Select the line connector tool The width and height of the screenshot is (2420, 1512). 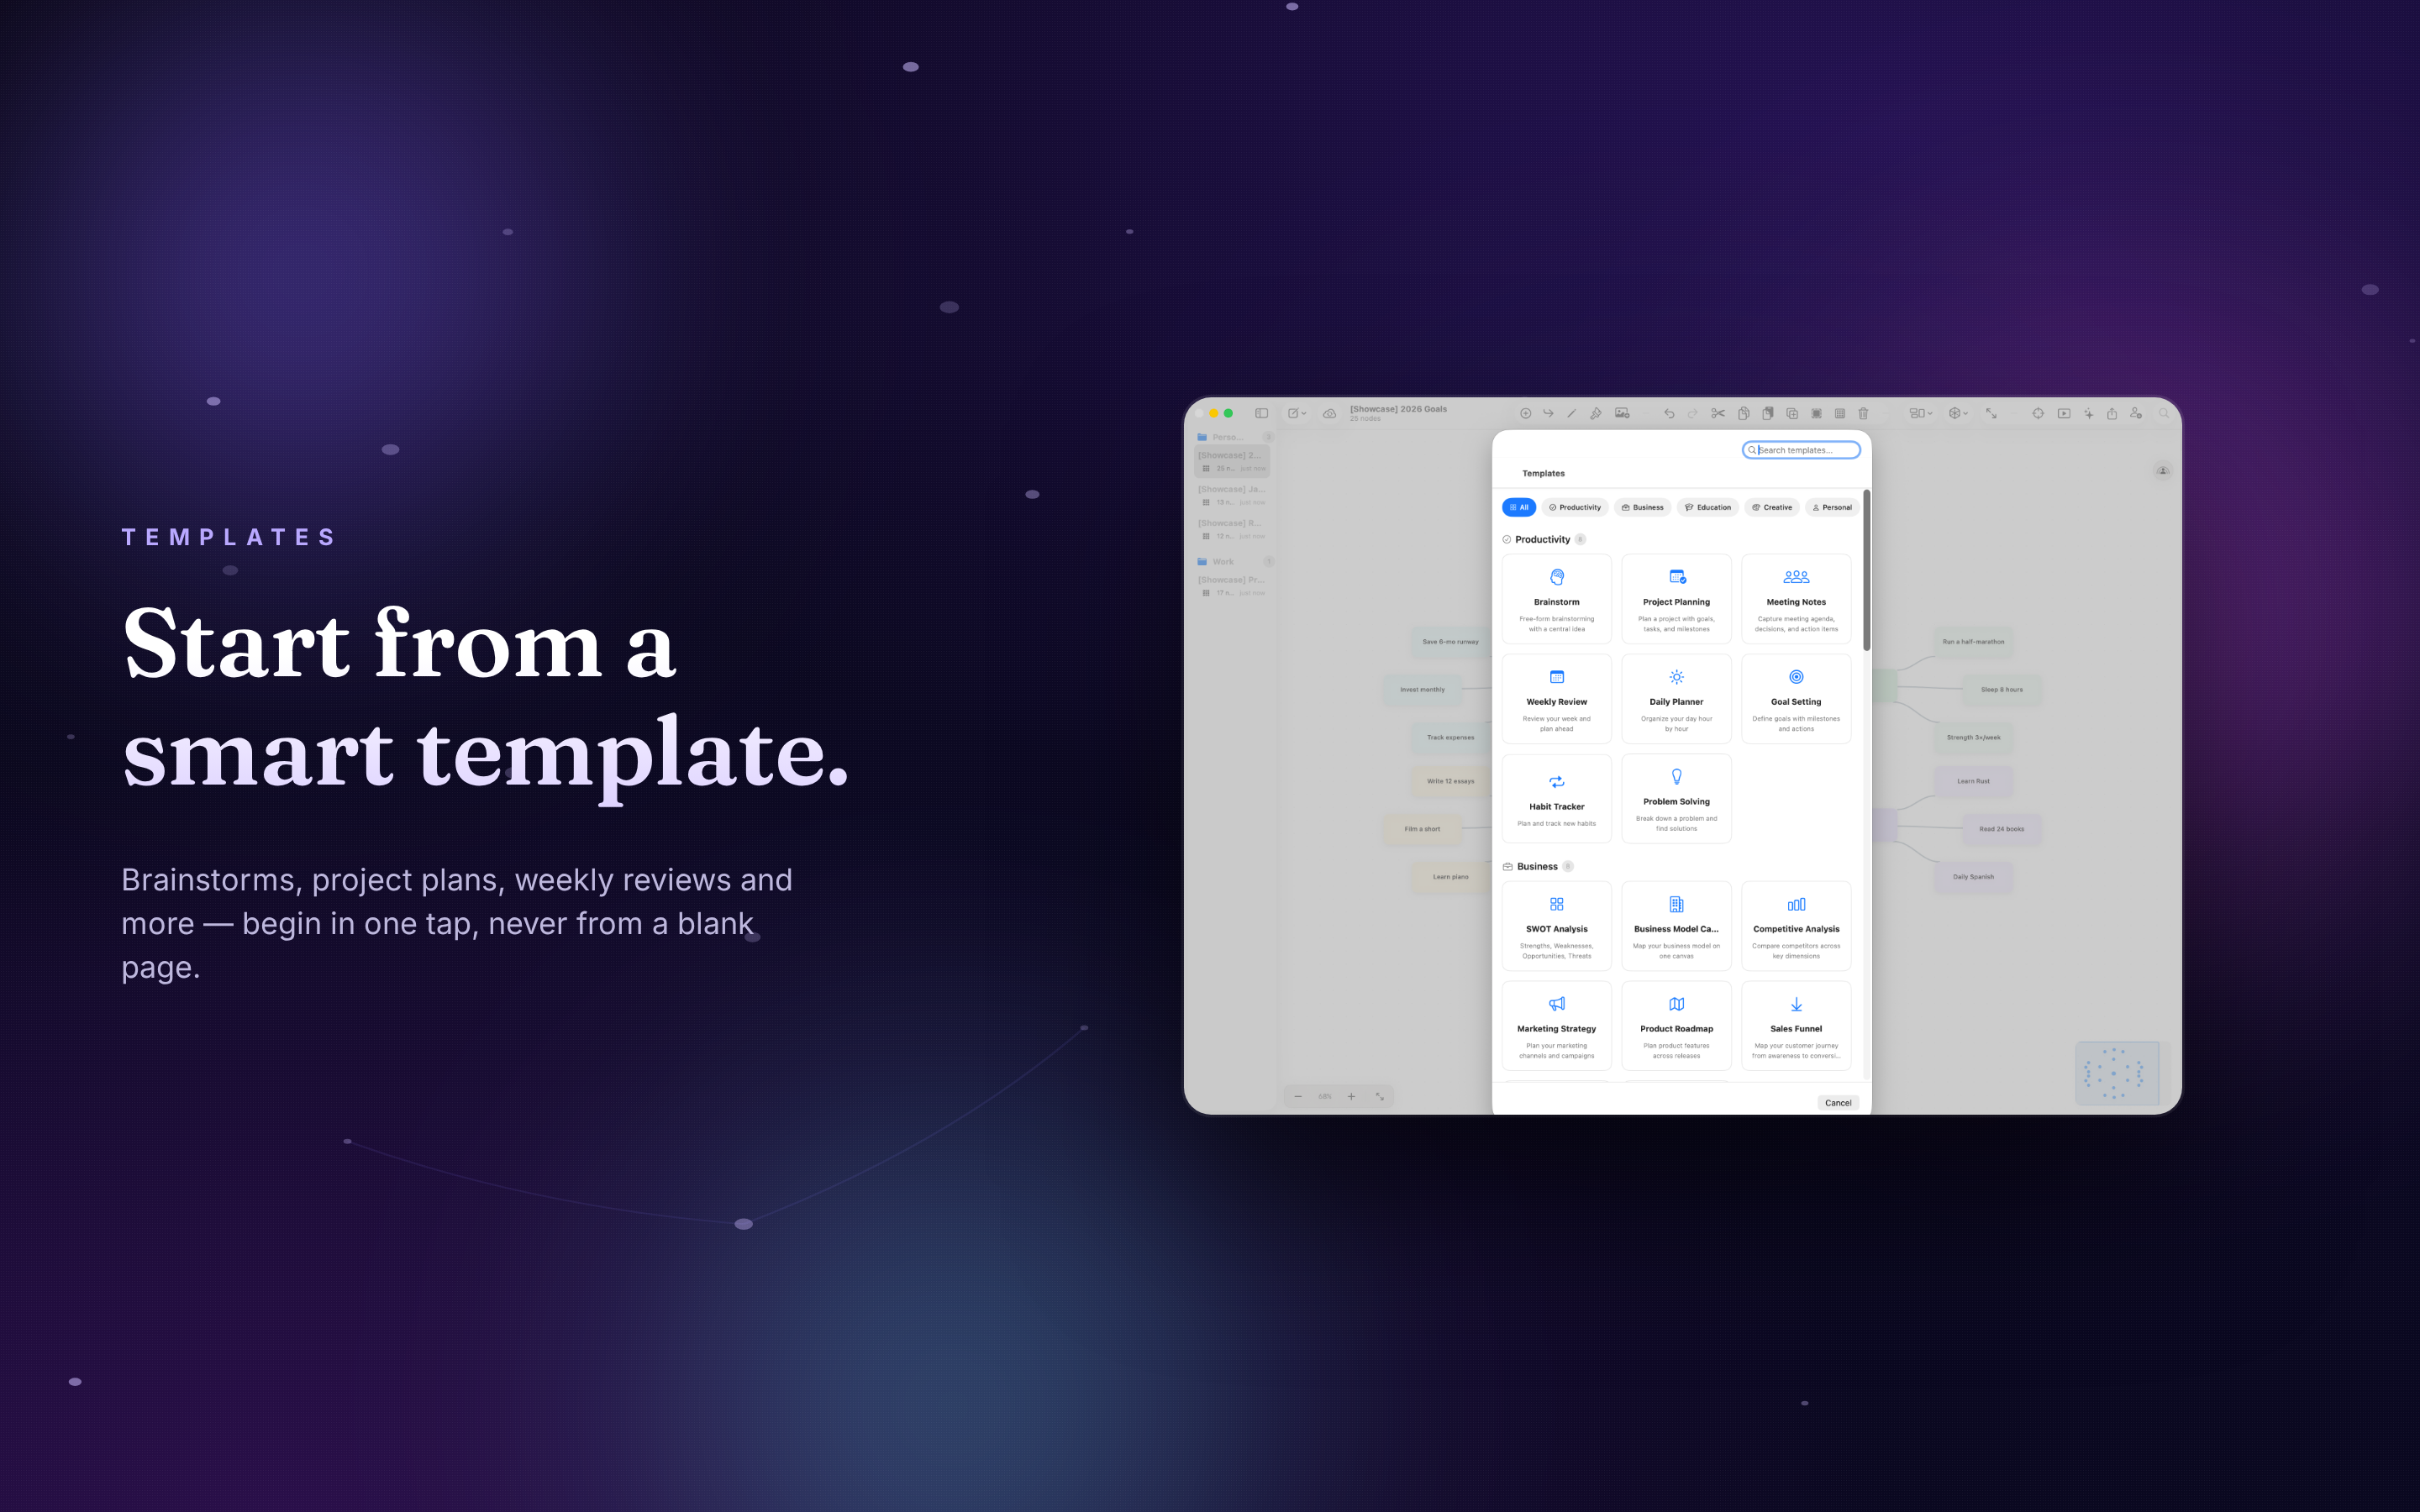(1571, 413)
